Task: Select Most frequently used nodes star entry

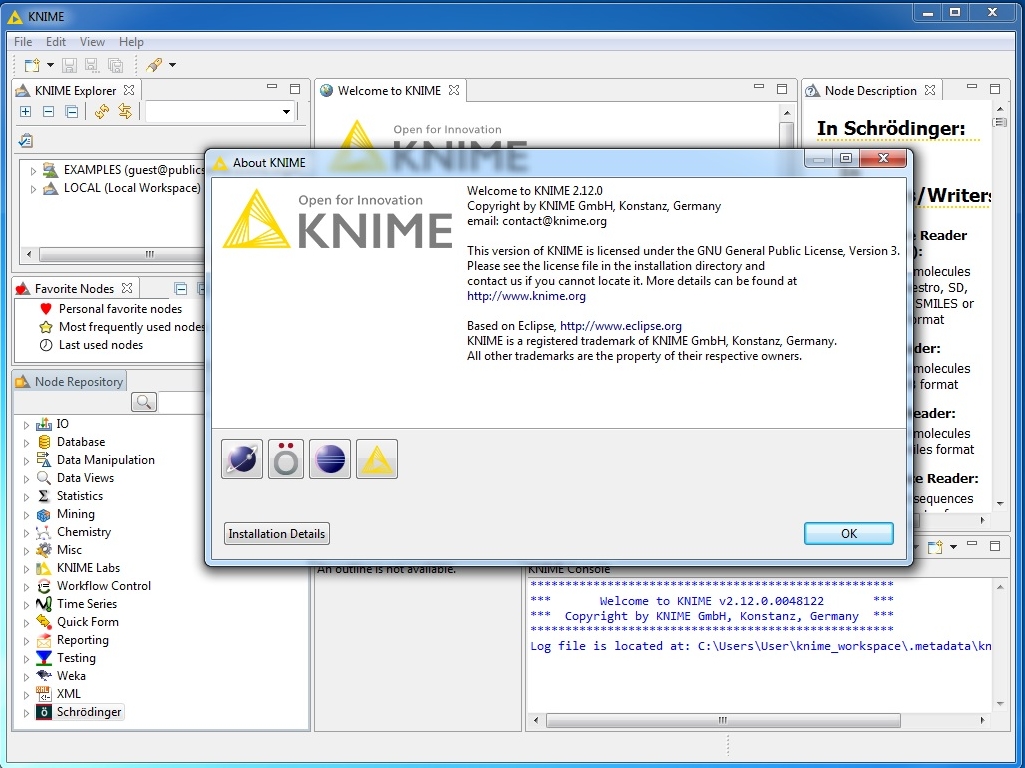Action: tap(122, 327)
